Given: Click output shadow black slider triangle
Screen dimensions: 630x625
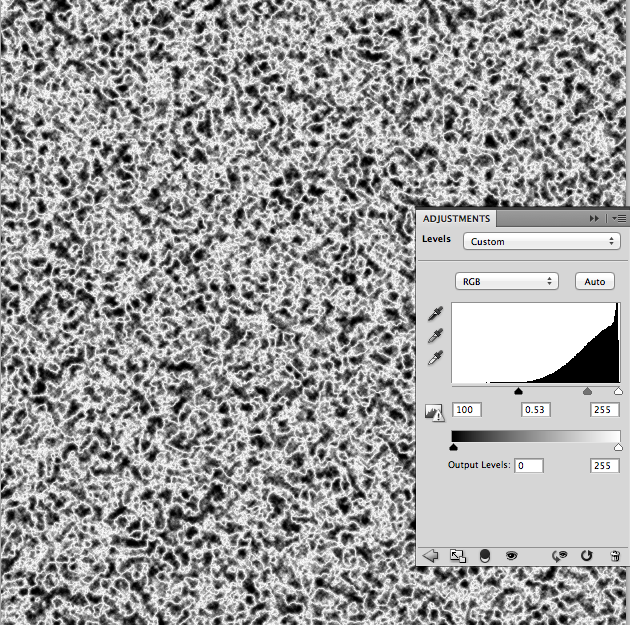Looking at the screenshot, I should coord(454,447).
